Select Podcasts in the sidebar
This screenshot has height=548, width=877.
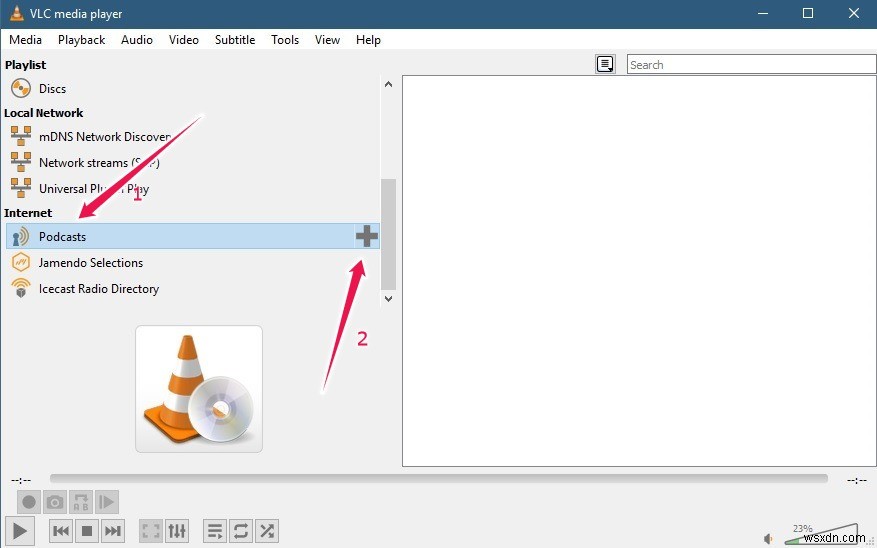click(x=193, y=236)
